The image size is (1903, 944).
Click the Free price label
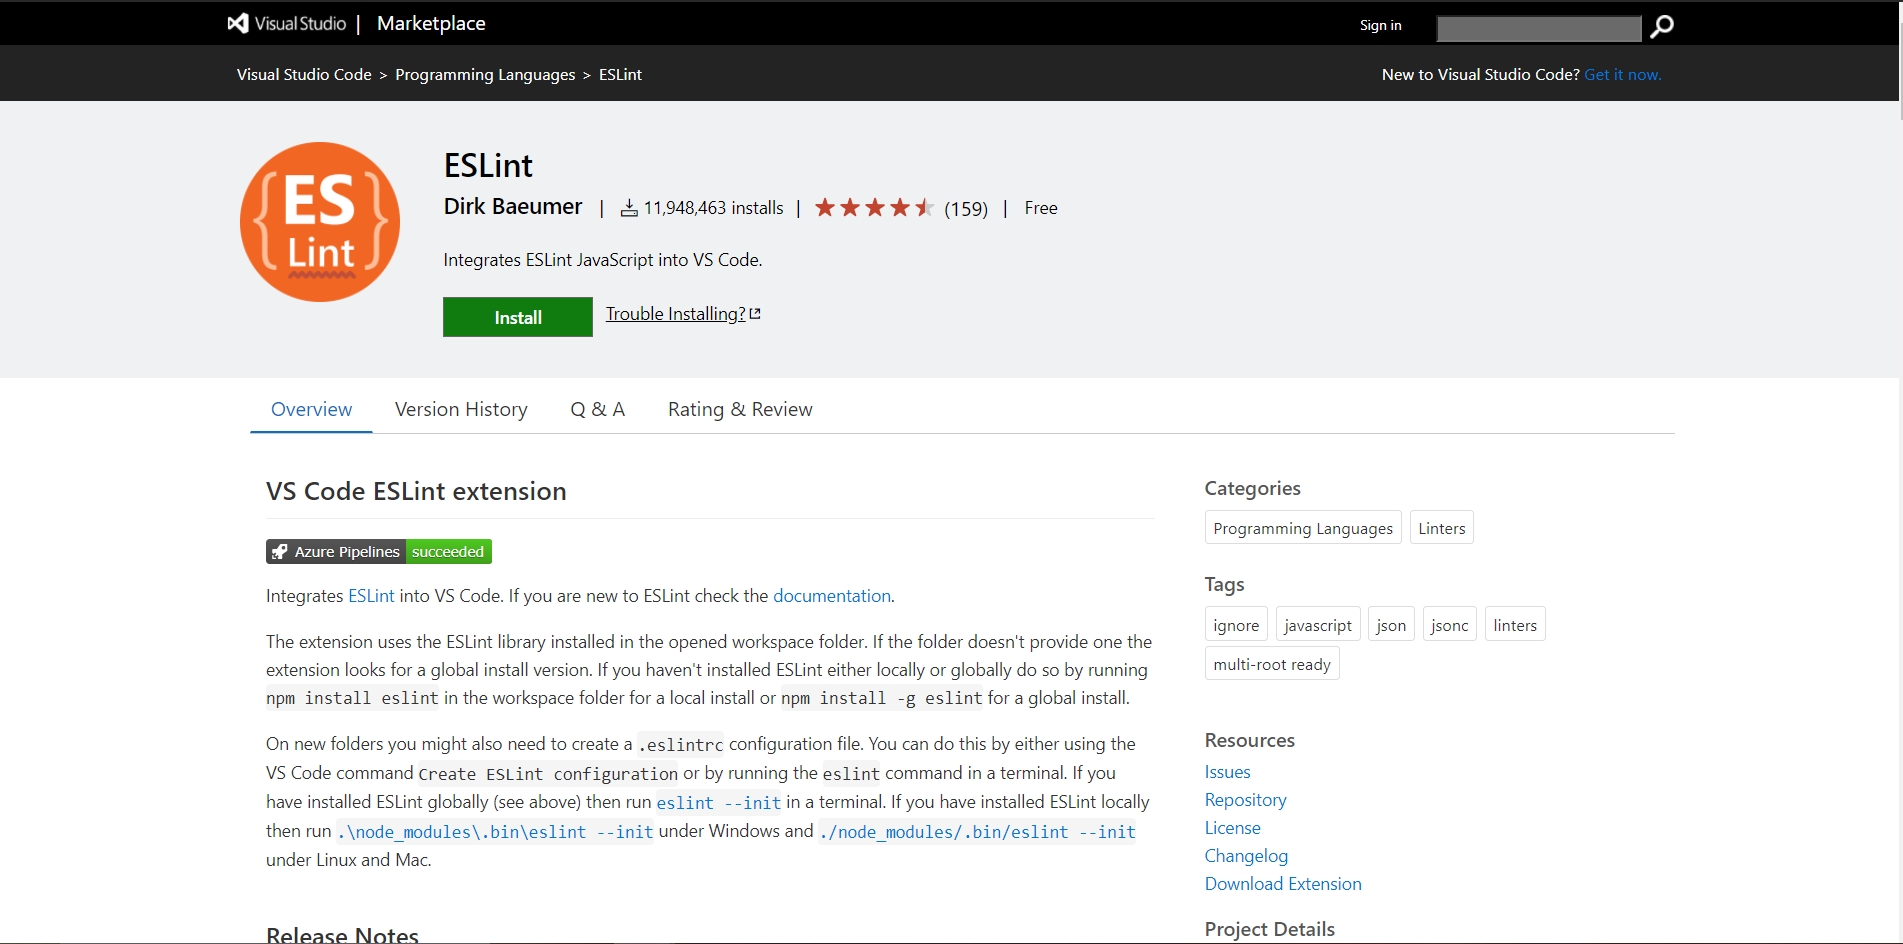click(x=1041, y=208)
